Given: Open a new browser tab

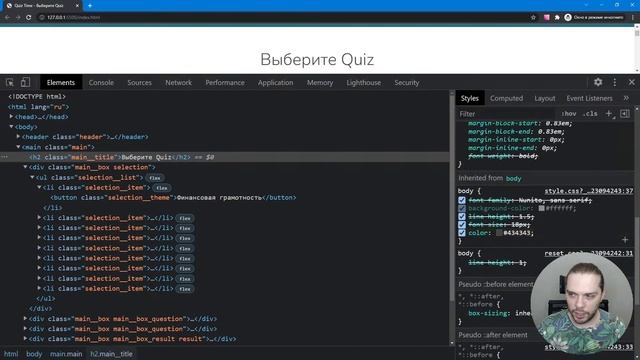Looking at the screenshot, I should [x=90, y=6].
